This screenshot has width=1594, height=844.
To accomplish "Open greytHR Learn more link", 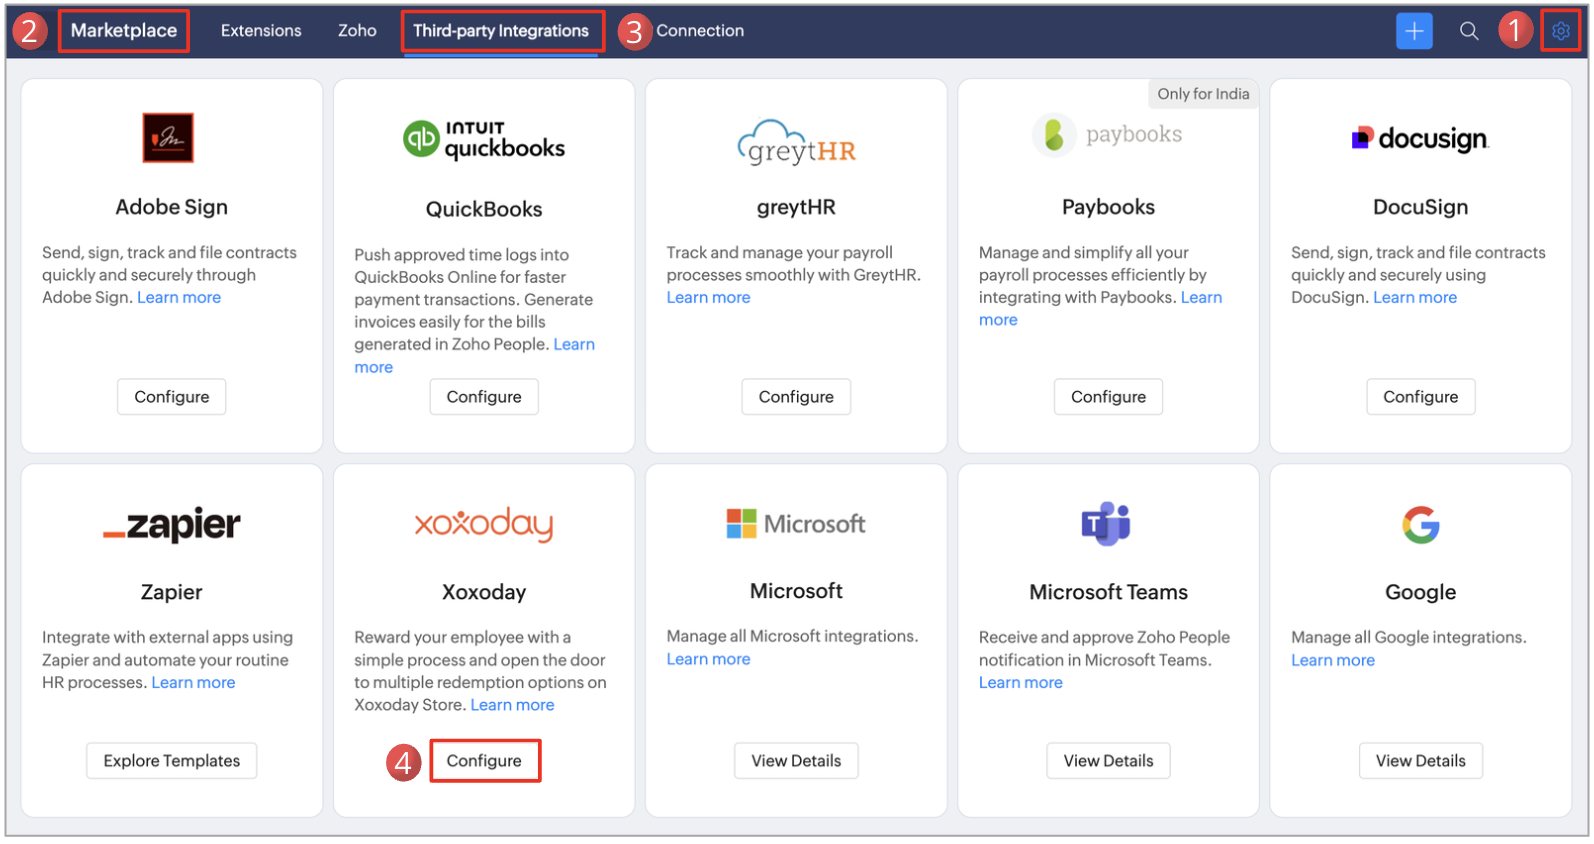I will (708, 297).
